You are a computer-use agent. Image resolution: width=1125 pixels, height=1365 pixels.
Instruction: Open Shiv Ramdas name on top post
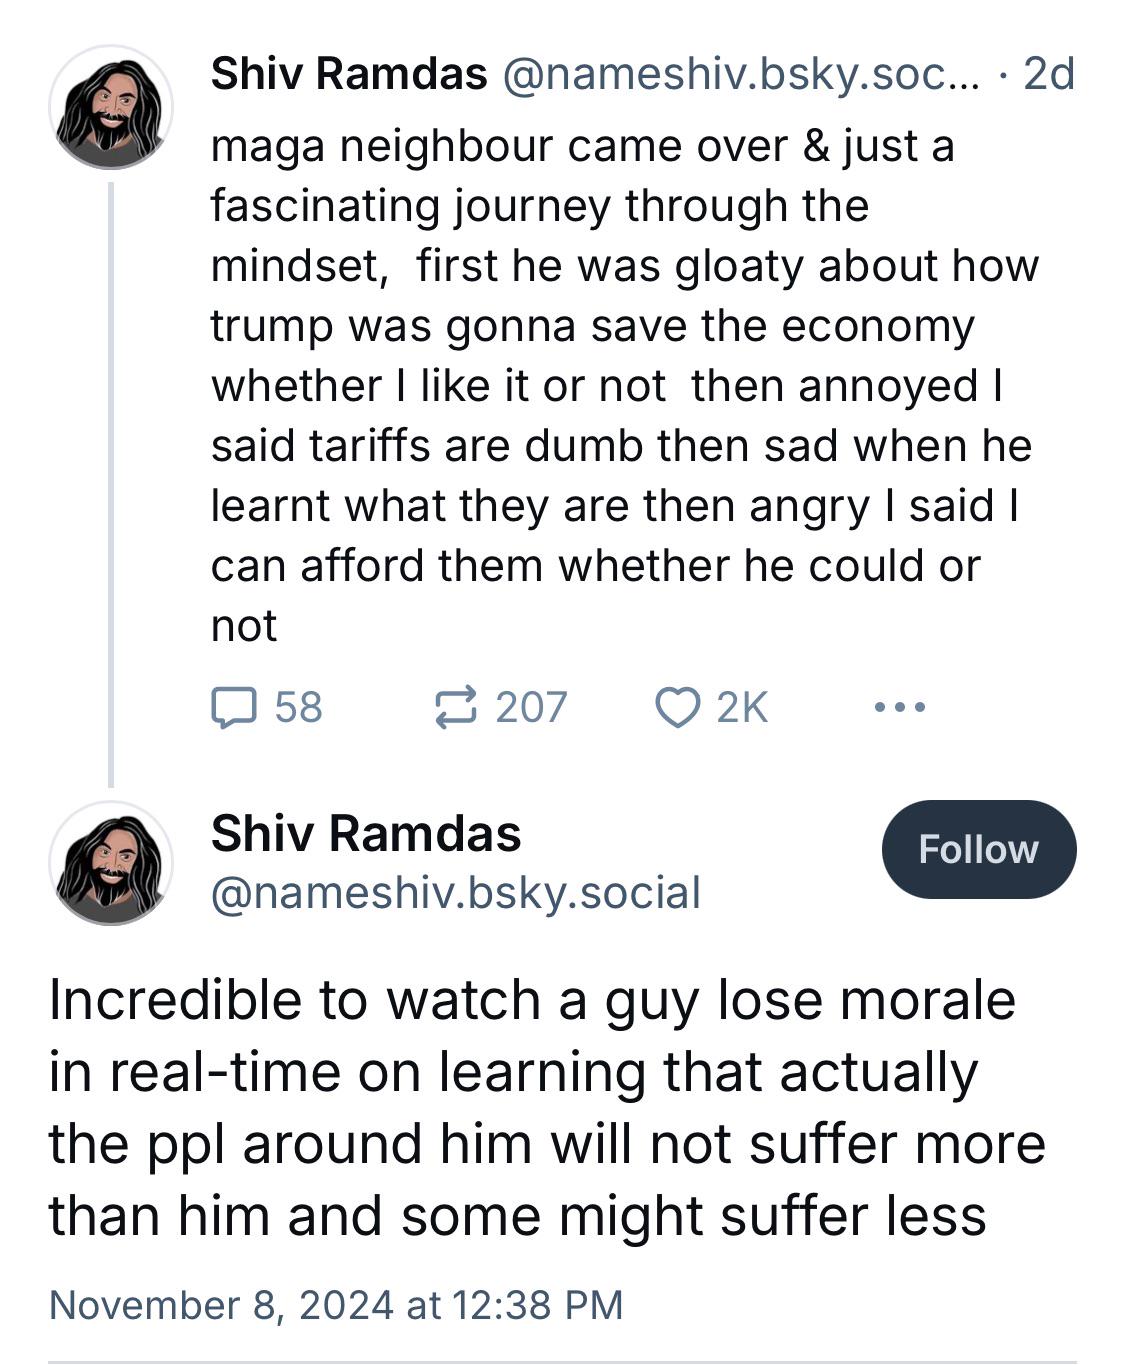[x=349, y=74]
